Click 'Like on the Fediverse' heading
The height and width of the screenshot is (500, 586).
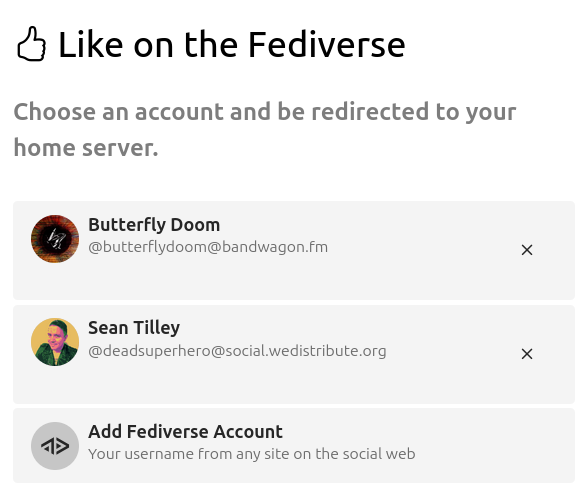[232, 44]
